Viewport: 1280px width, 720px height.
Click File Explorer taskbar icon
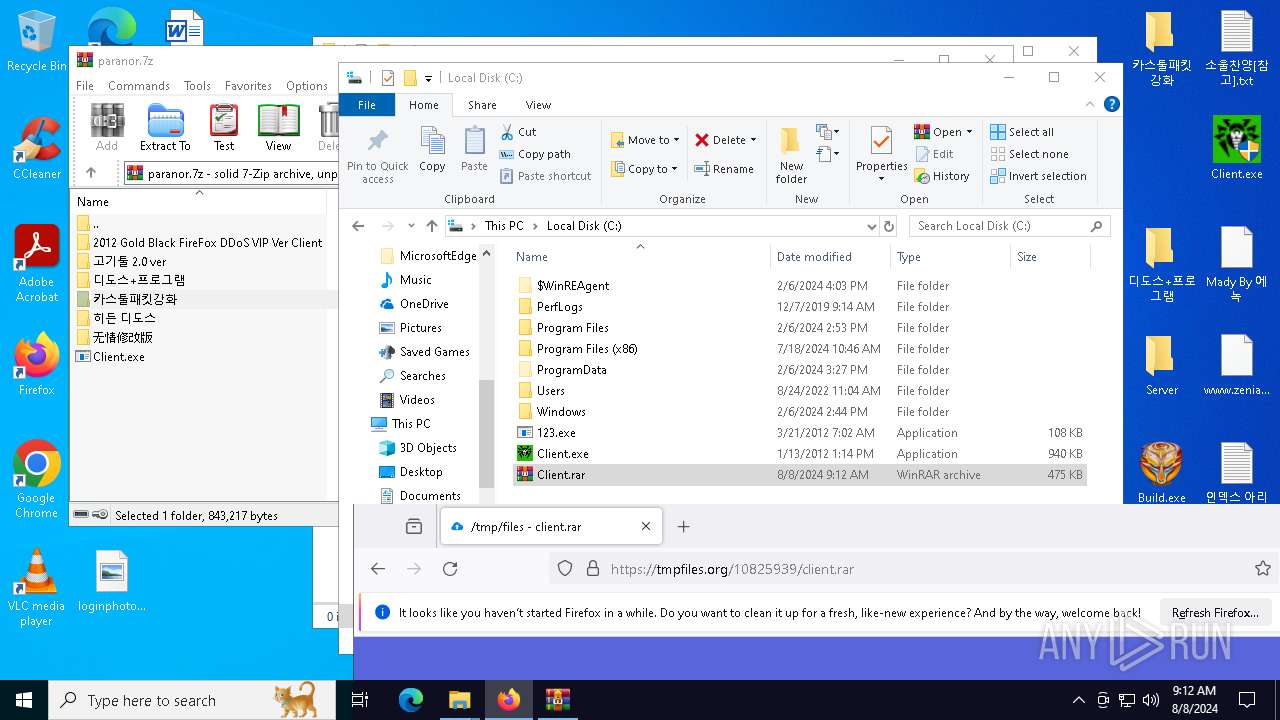point(459,700)
